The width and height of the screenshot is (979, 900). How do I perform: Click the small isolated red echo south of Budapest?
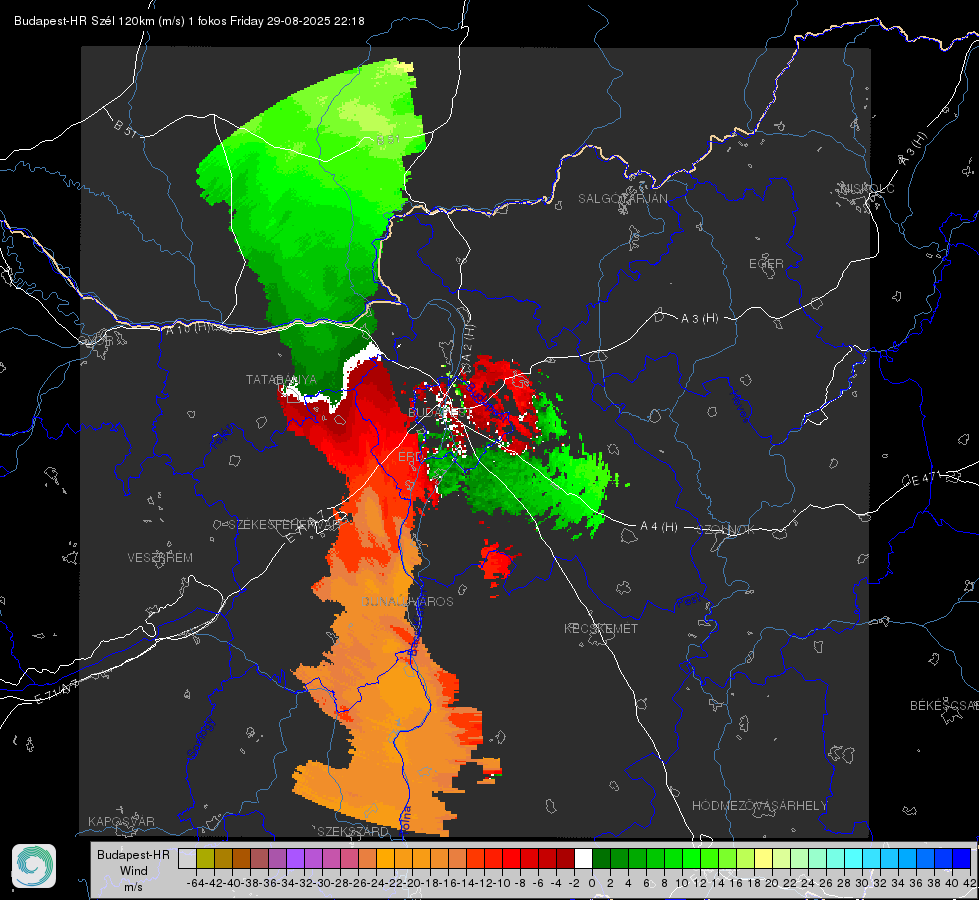click(x=498, y=564)
